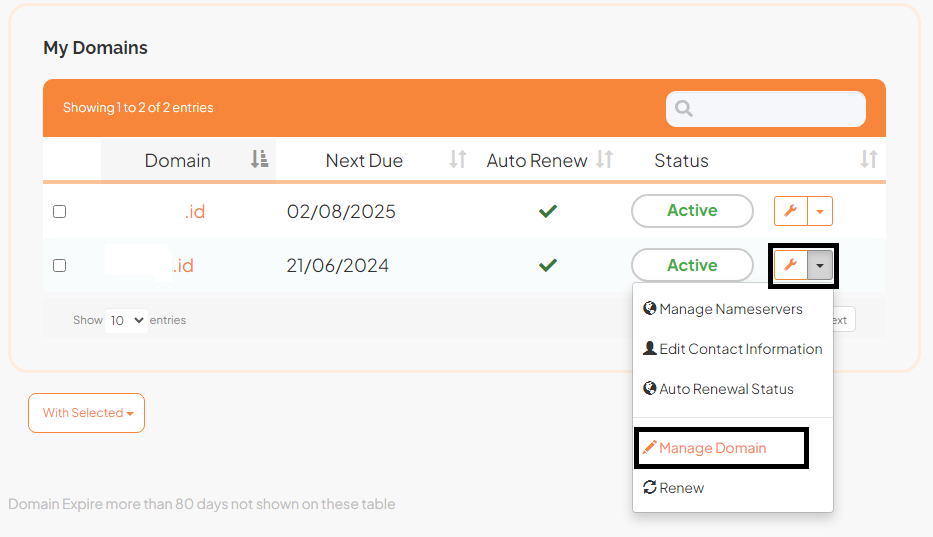Screen dimensions: 933x537
Task: Expand the With Selected dropdown
Action: click(x=87, y=413)
